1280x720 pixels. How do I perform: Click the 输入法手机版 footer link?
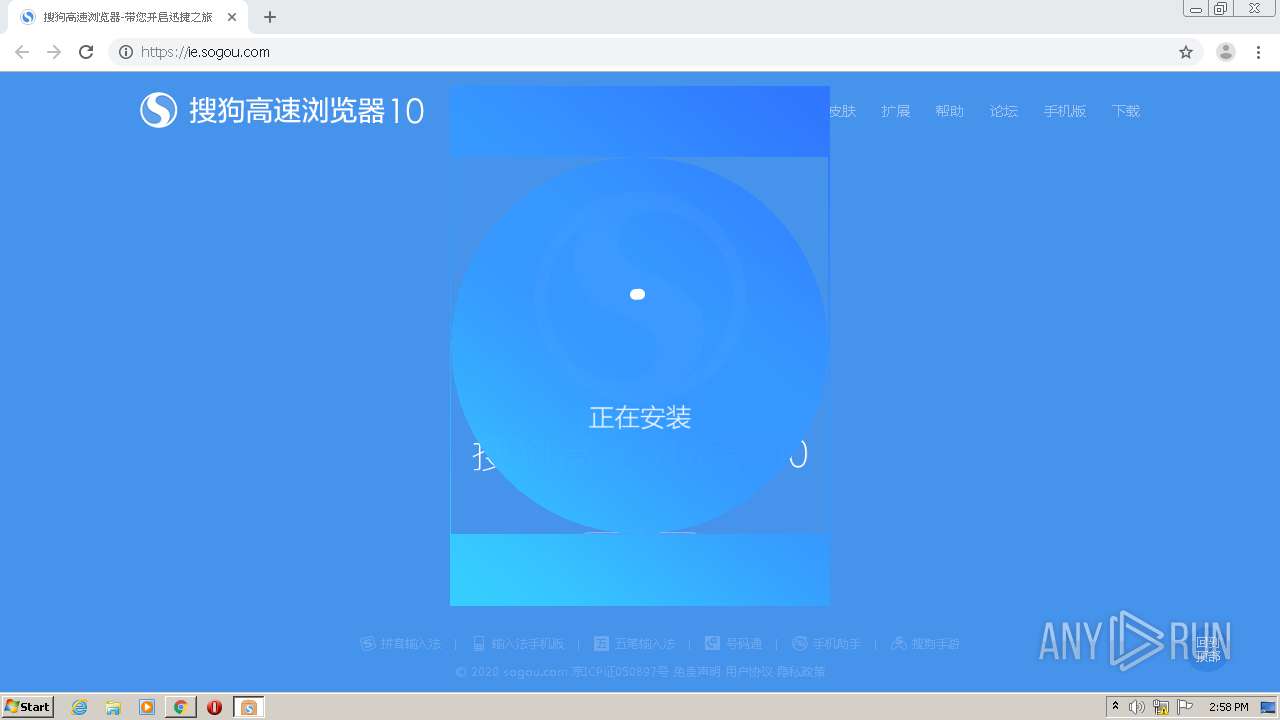click(518, 644)
